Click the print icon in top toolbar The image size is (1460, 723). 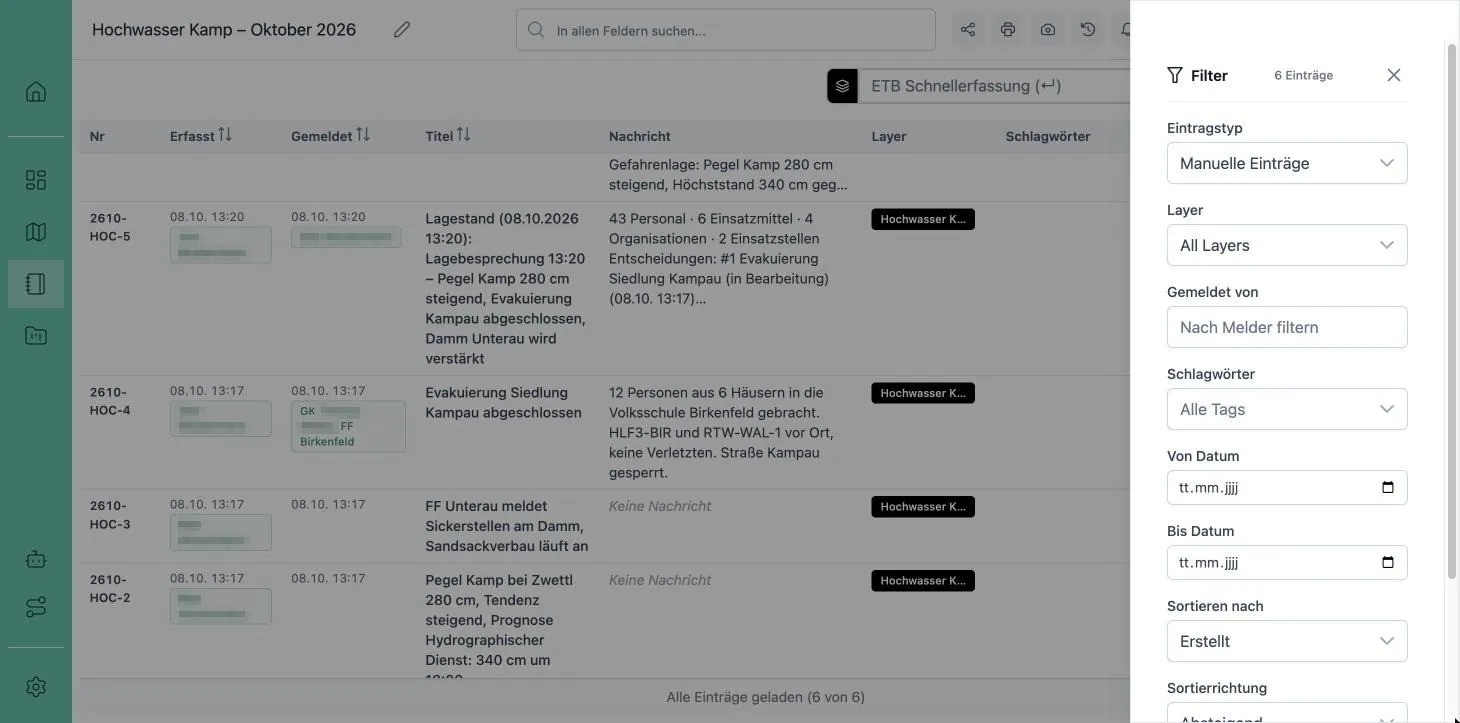[1008, 30]
